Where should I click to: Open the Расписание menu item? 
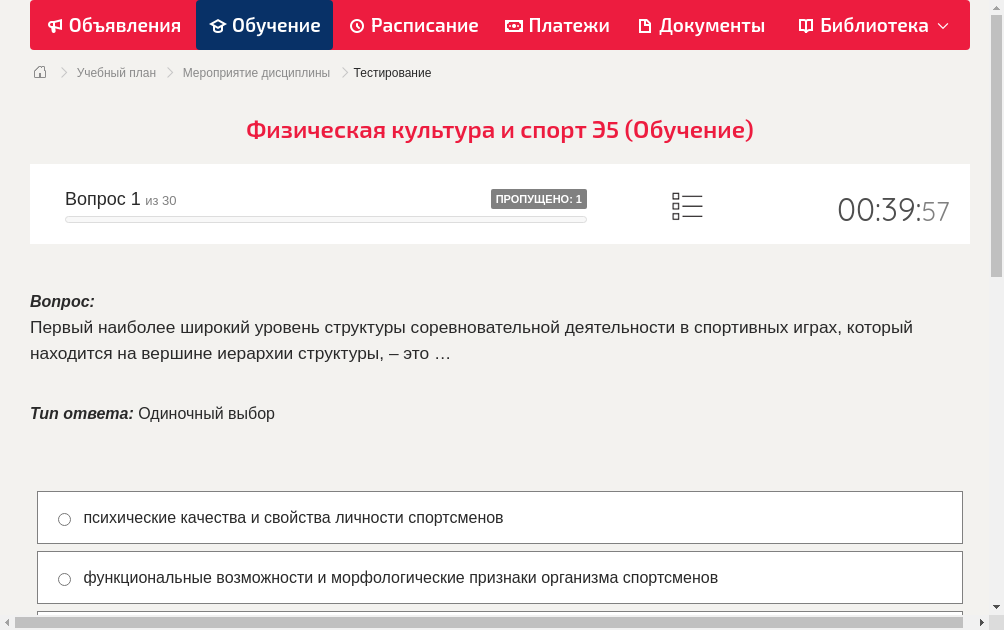pos(413,25)
